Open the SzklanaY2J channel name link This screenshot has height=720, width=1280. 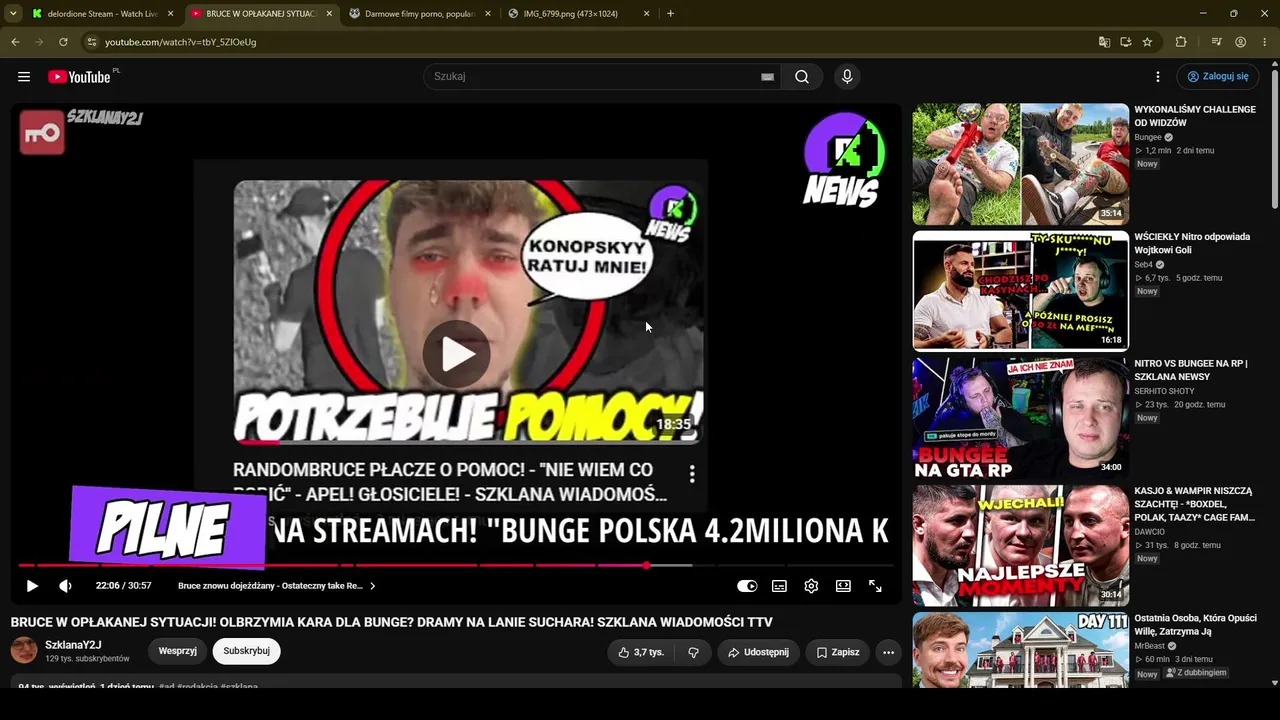[73, 645]
